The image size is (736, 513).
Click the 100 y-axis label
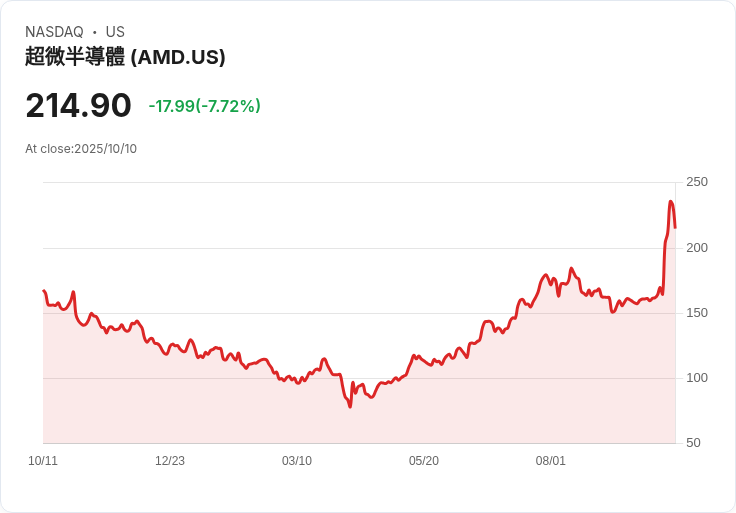(697, 378)
